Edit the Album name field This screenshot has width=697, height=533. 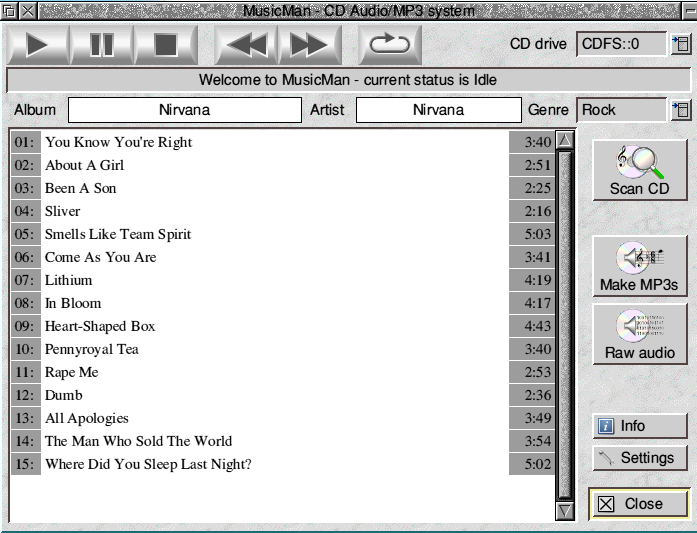[185, 110]
